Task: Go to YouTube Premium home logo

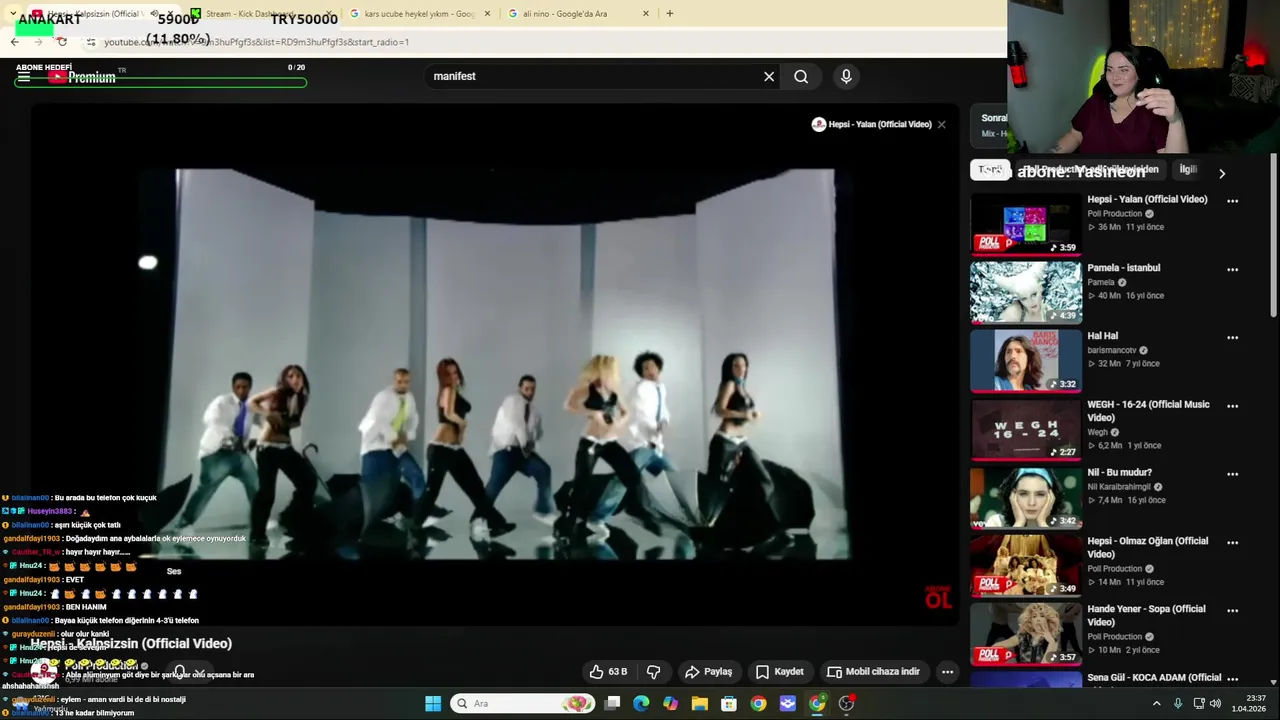Action: click(x=84, y=77)
